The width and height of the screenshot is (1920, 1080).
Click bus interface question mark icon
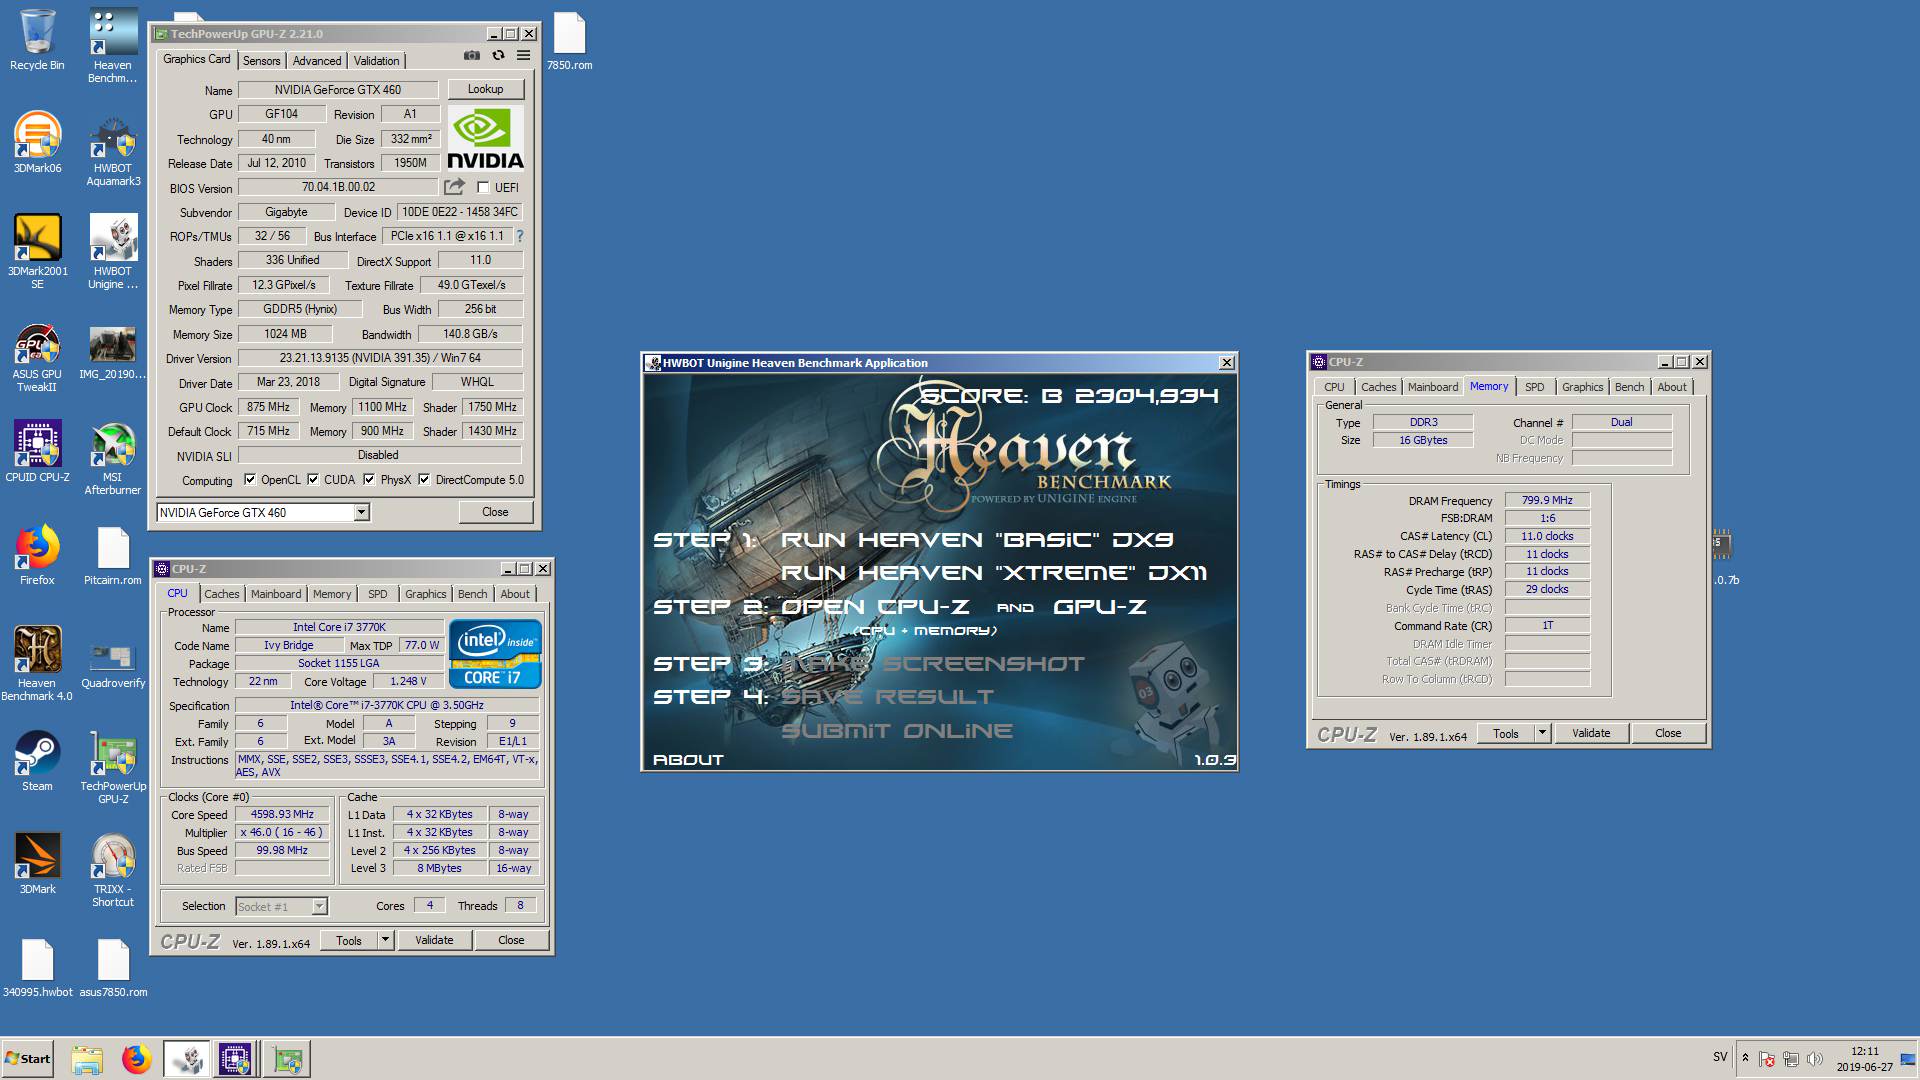click(x=520, y=236)
